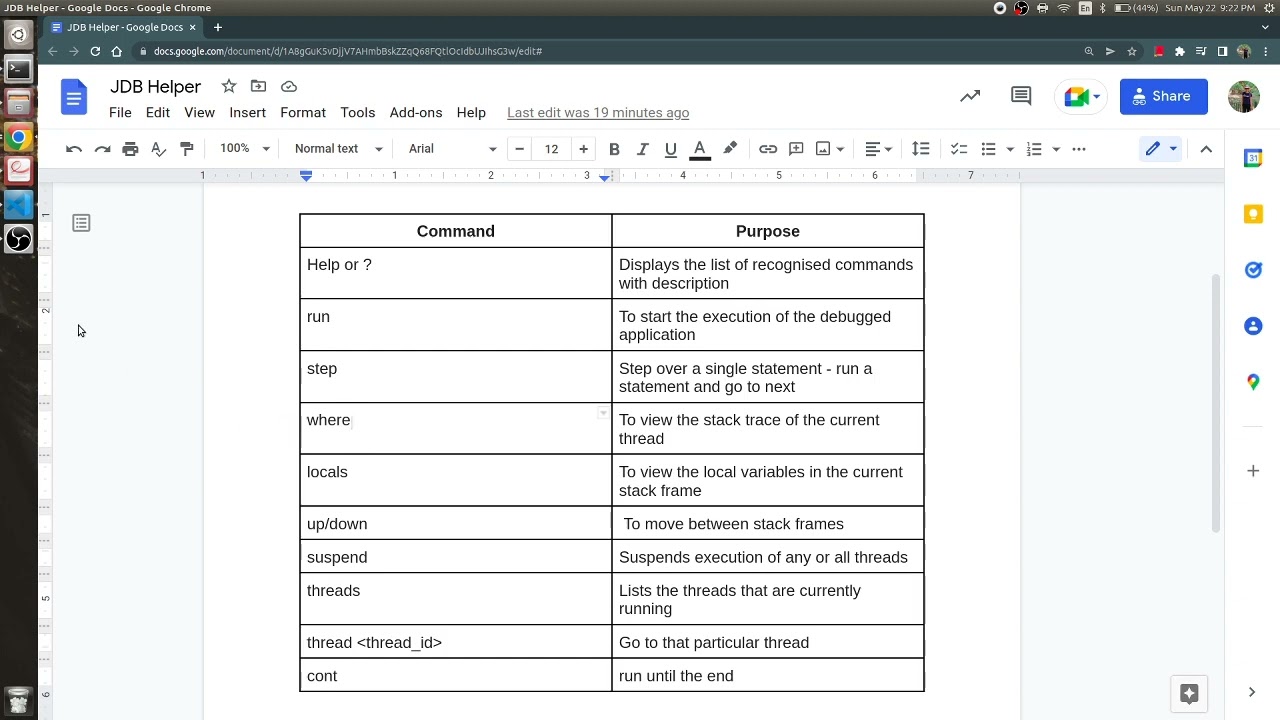The width and height of the screenshot is (1280, 720).
Task: Increase the font size
Action: point(583,149)
